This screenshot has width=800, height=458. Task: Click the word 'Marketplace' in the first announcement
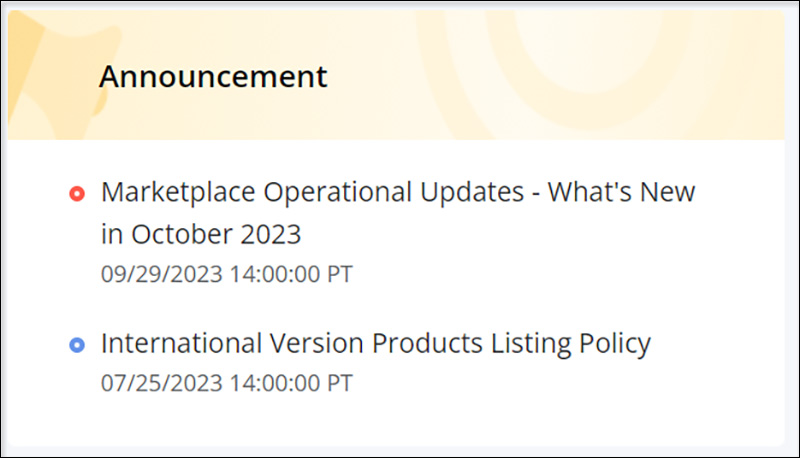click(178, 193)
